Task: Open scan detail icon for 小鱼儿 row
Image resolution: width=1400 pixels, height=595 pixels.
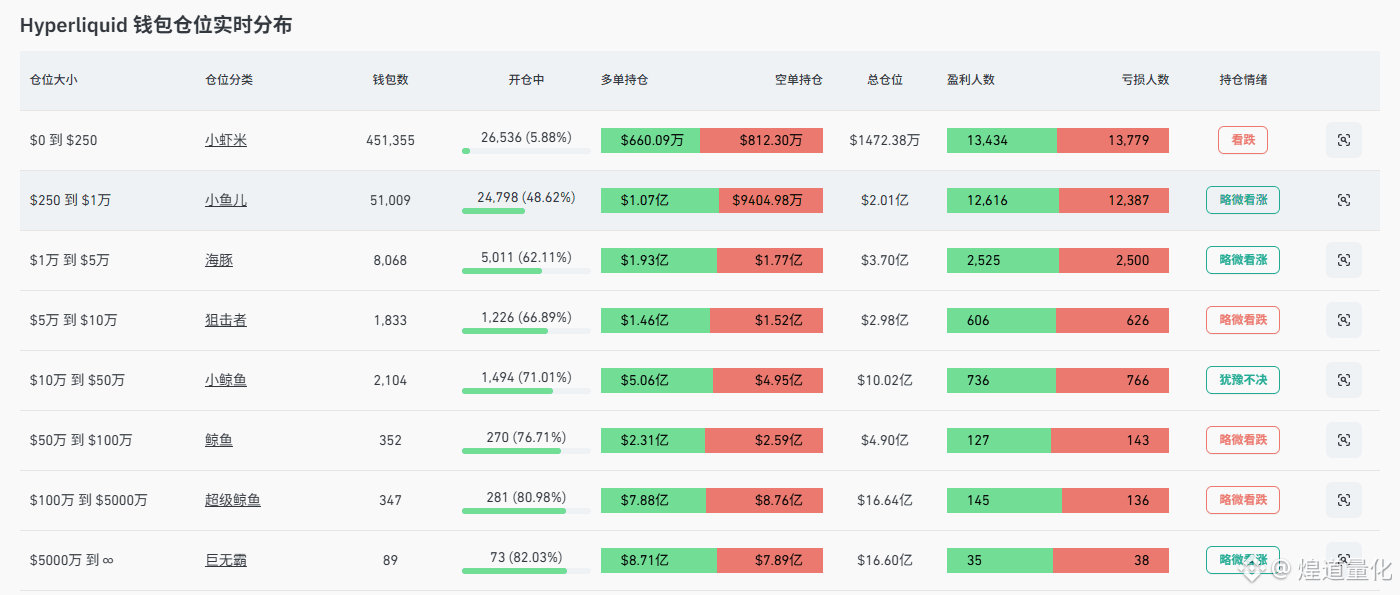Action: coord(1343,200)
